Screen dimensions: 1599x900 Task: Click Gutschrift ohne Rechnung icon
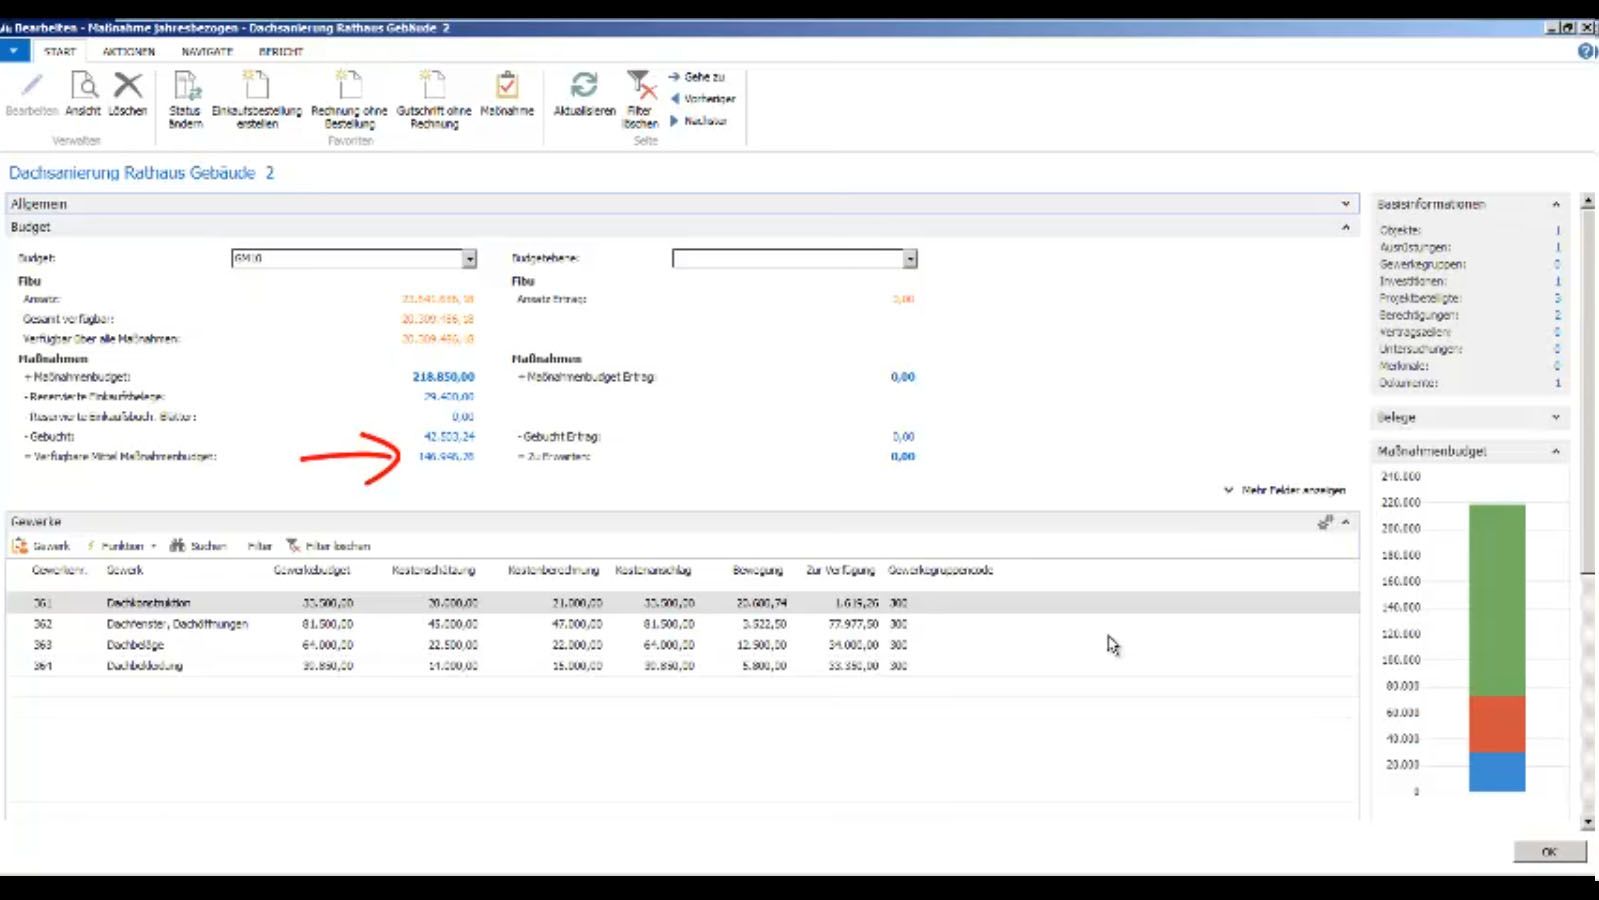(x=434, y=87)
